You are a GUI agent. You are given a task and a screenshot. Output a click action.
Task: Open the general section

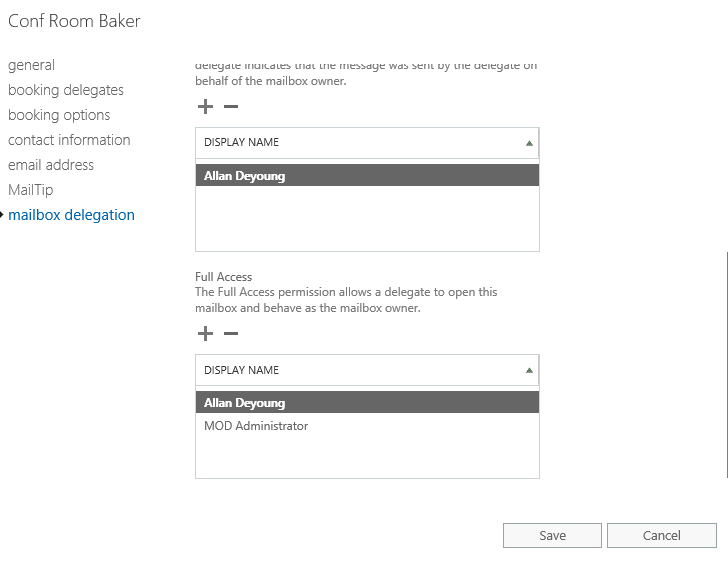[31, 65]
